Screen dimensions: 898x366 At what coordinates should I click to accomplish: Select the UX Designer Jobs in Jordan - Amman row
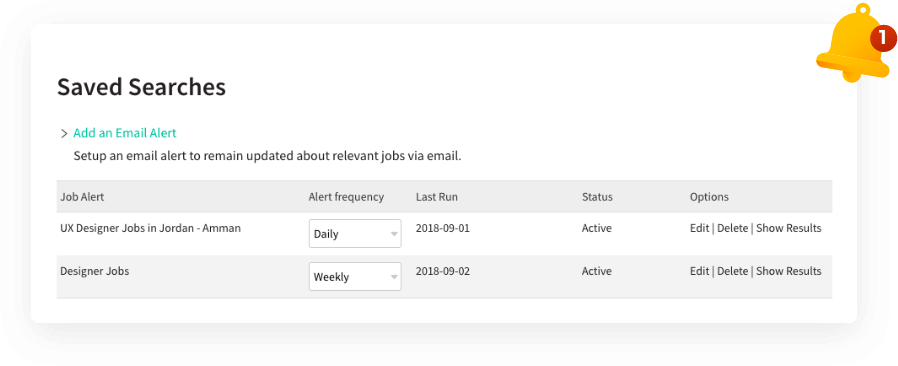pyautogui.click(x=444, y=234)
